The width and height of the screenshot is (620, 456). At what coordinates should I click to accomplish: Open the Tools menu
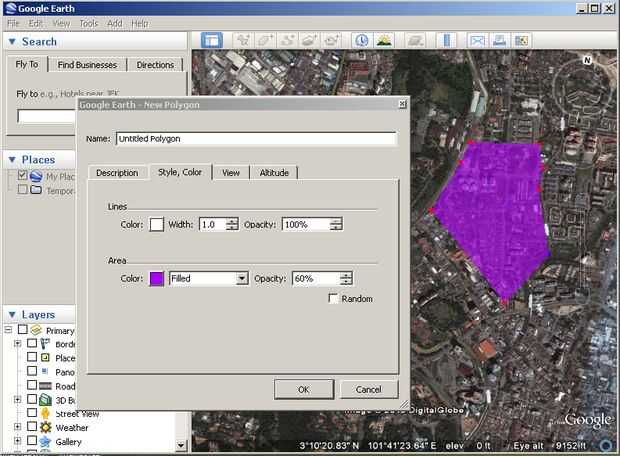coord(89,24)
